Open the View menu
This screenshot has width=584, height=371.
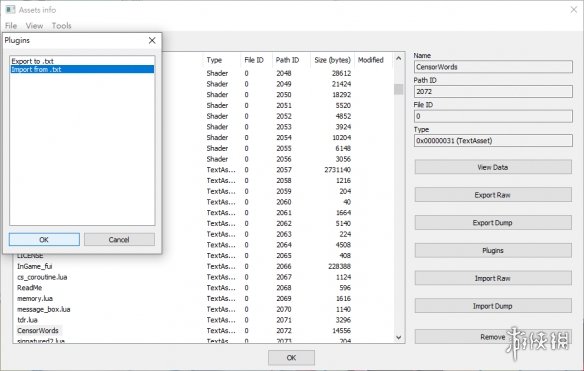coord(34,26)
